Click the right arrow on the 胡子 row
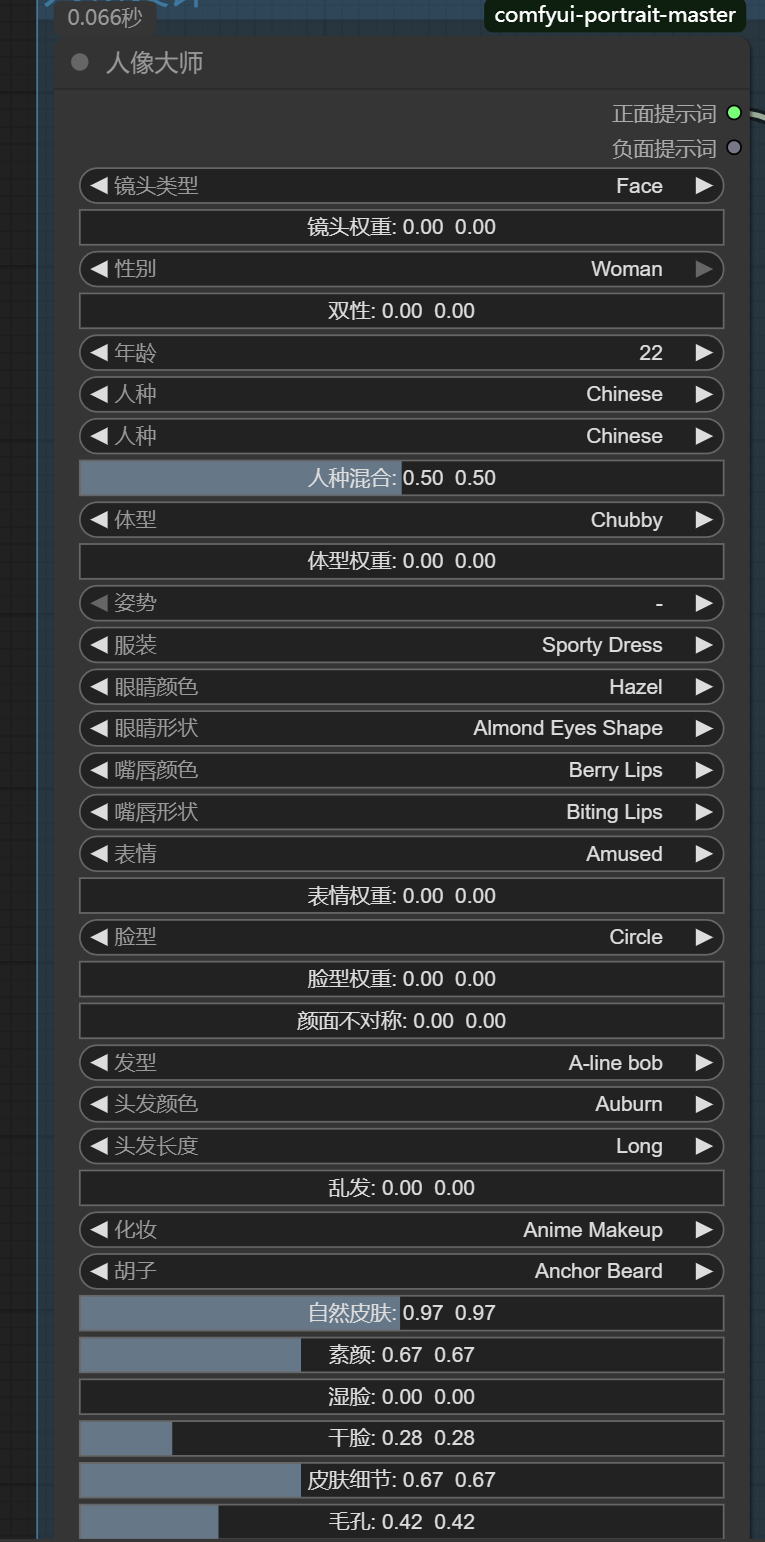Screen dimensions: 765x1542 click(704, 1271)
